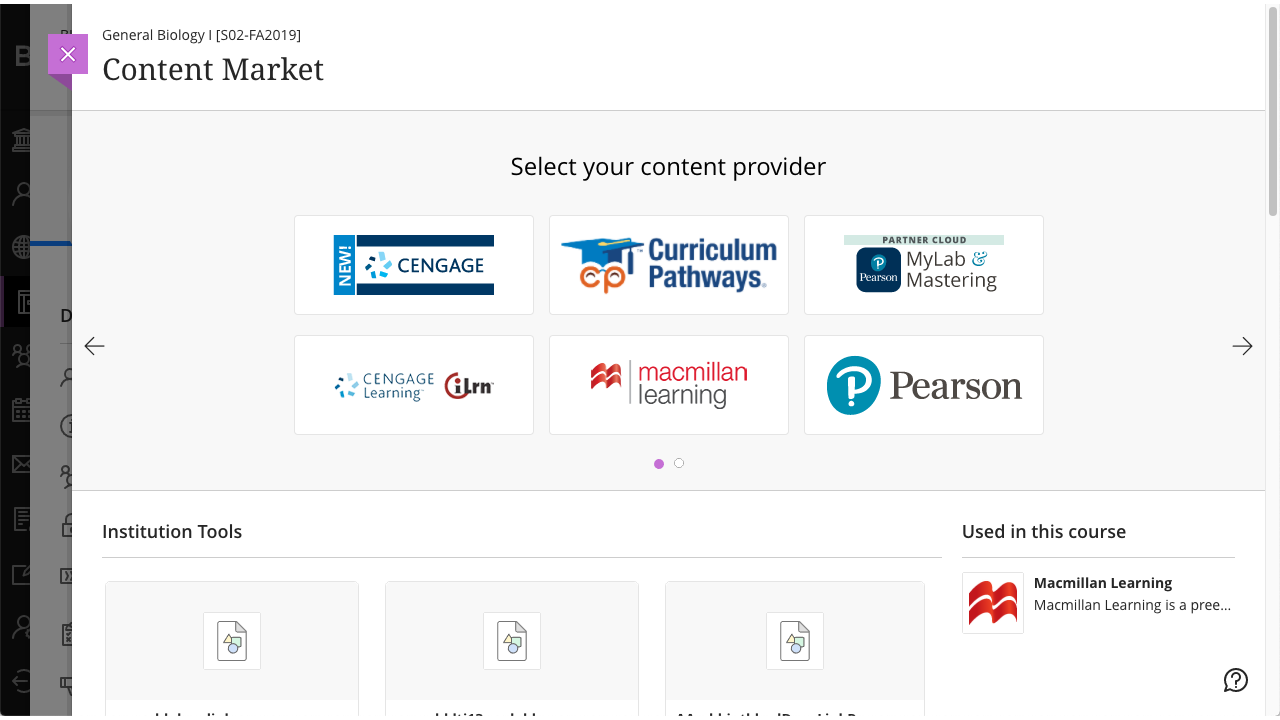
Task: Open the help question mark icon
Action: [1236, 680]
